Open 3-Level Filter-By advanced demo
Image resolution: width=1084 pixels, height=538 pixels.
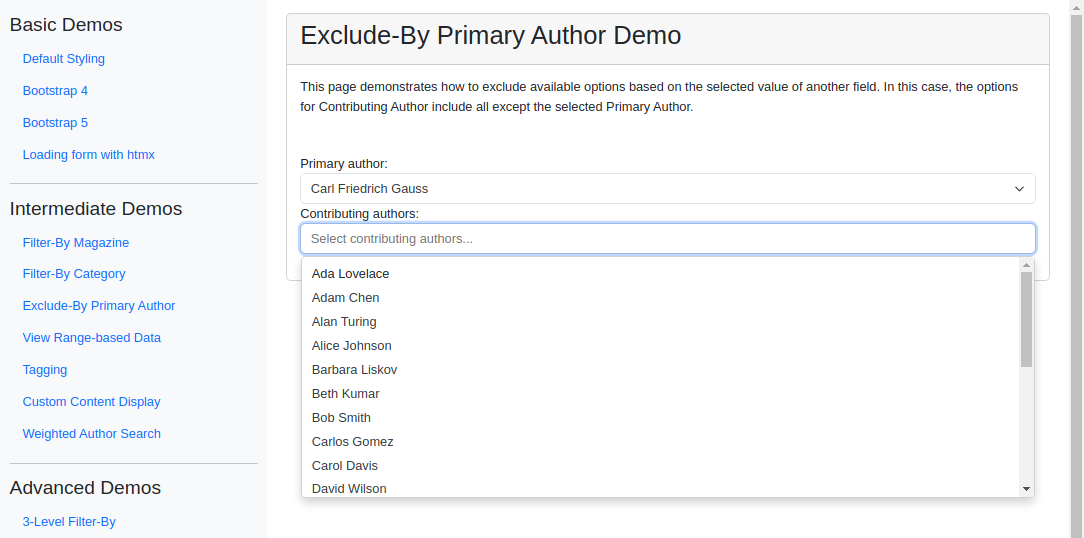69,521
